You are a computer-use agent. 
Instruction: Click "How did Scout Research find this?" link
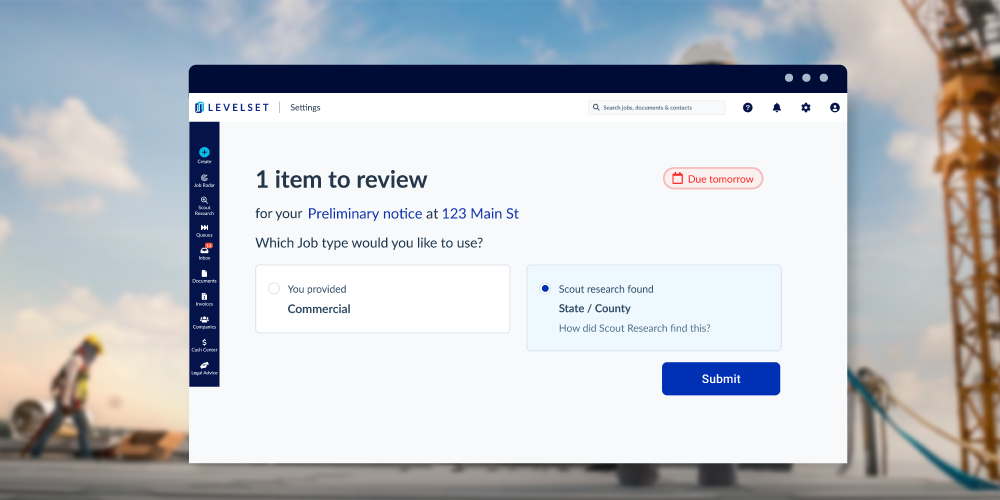pos(634,328)
